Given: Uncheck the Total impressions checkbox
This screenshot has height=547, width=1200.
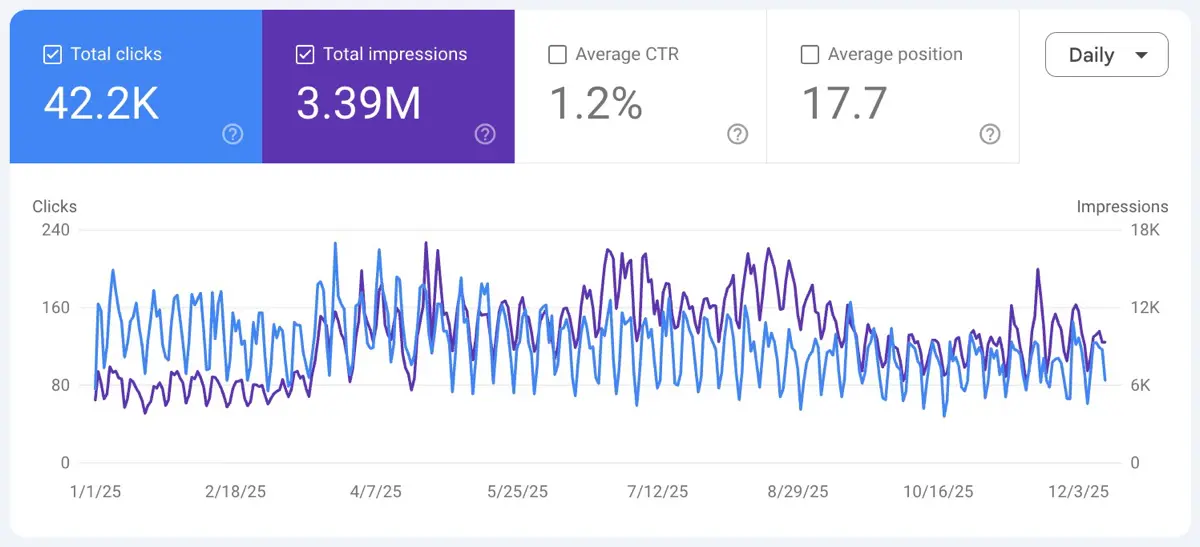Looking at the screenshot, I should [x=305, y=54].
